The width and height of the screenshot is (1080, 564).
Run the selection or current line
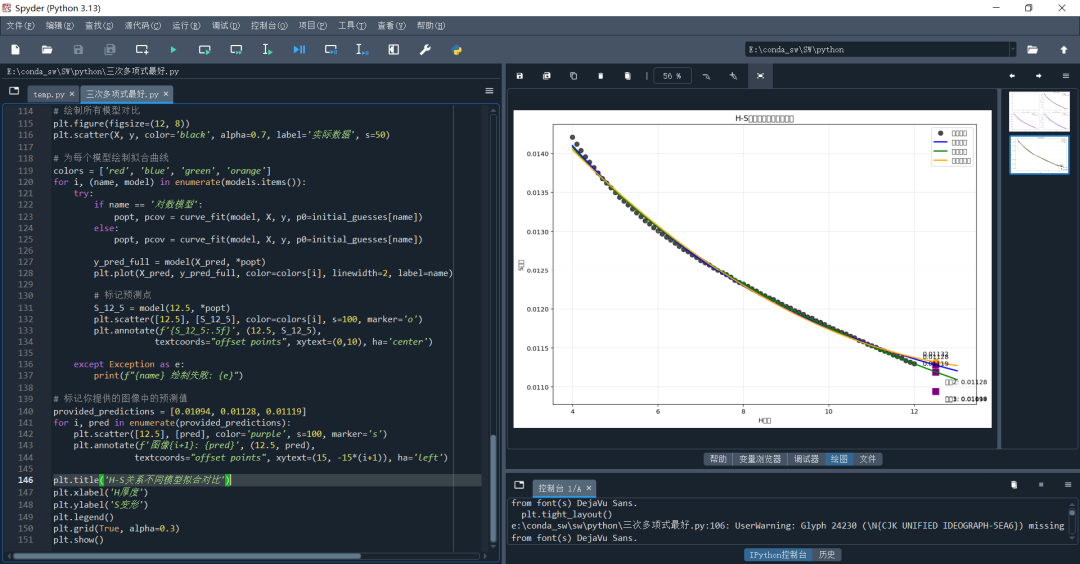[267, 50]
